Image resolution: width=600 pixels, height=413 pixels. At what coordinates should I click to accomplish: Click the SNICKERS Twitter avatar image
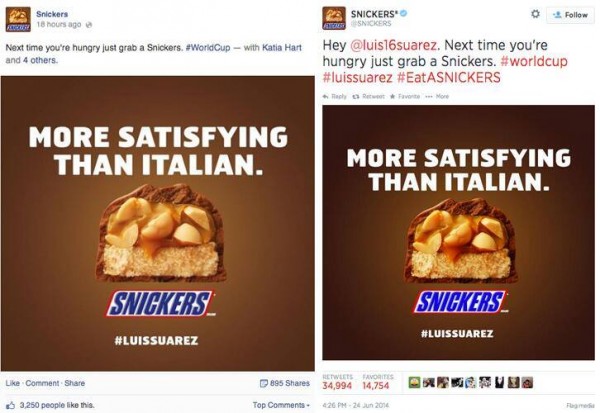coord(334,18)
